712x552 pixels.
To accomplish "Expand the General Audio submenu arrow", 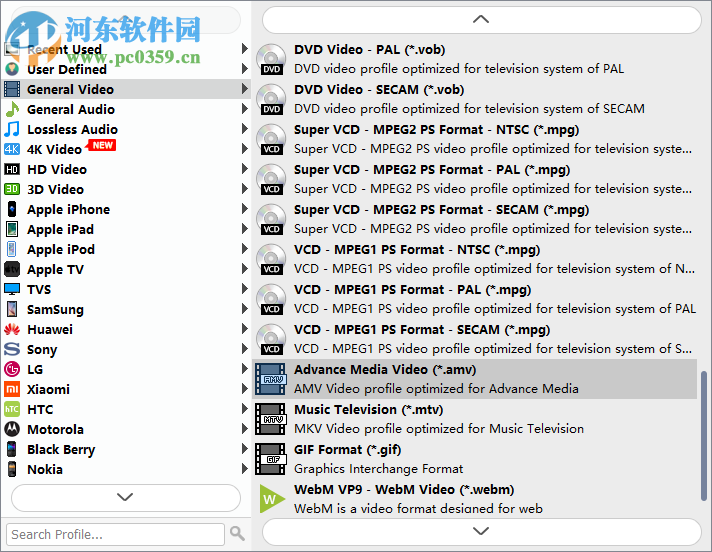I will pyautogui.click(x=244, y=108).
